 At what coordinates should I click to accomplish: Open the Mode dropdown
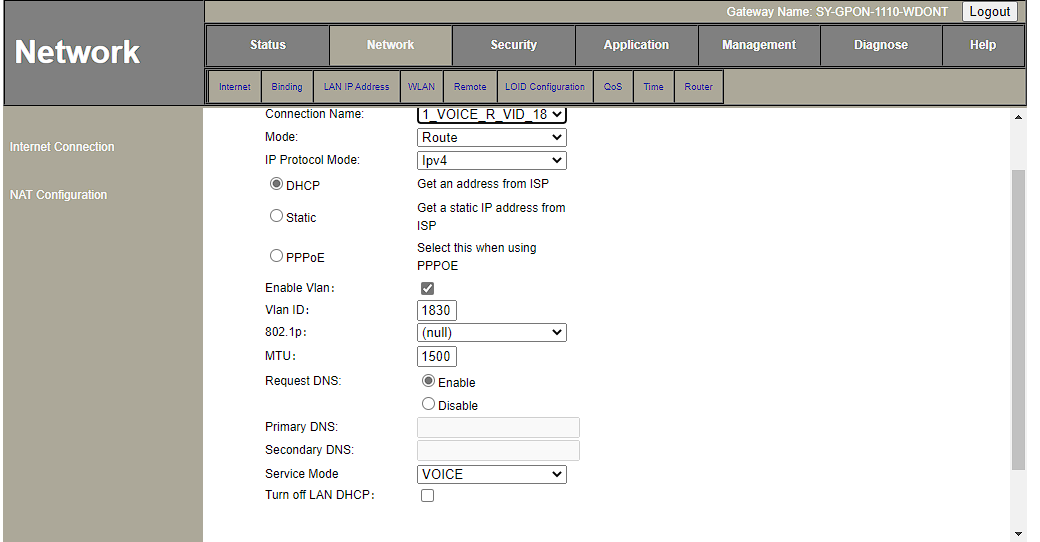point(491,138)
